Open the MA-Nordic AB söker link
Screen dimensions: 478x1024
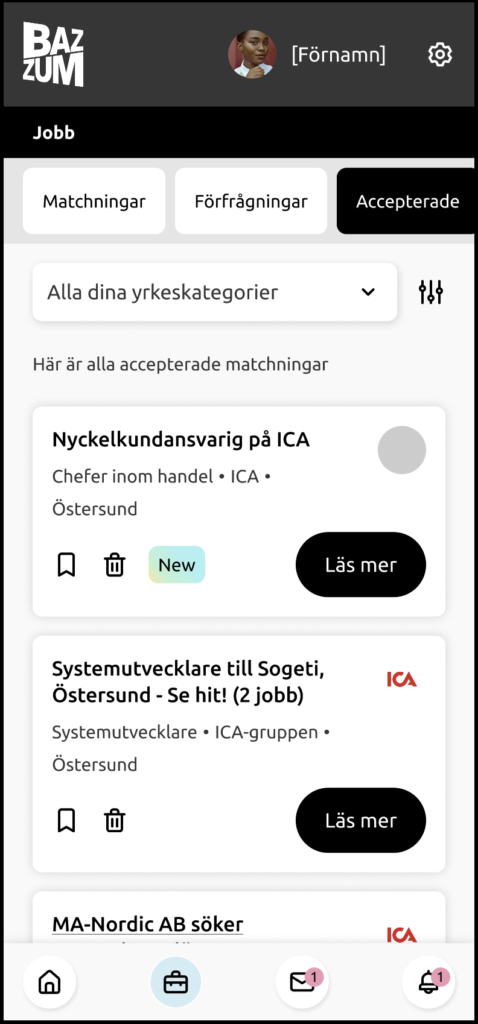148,924
